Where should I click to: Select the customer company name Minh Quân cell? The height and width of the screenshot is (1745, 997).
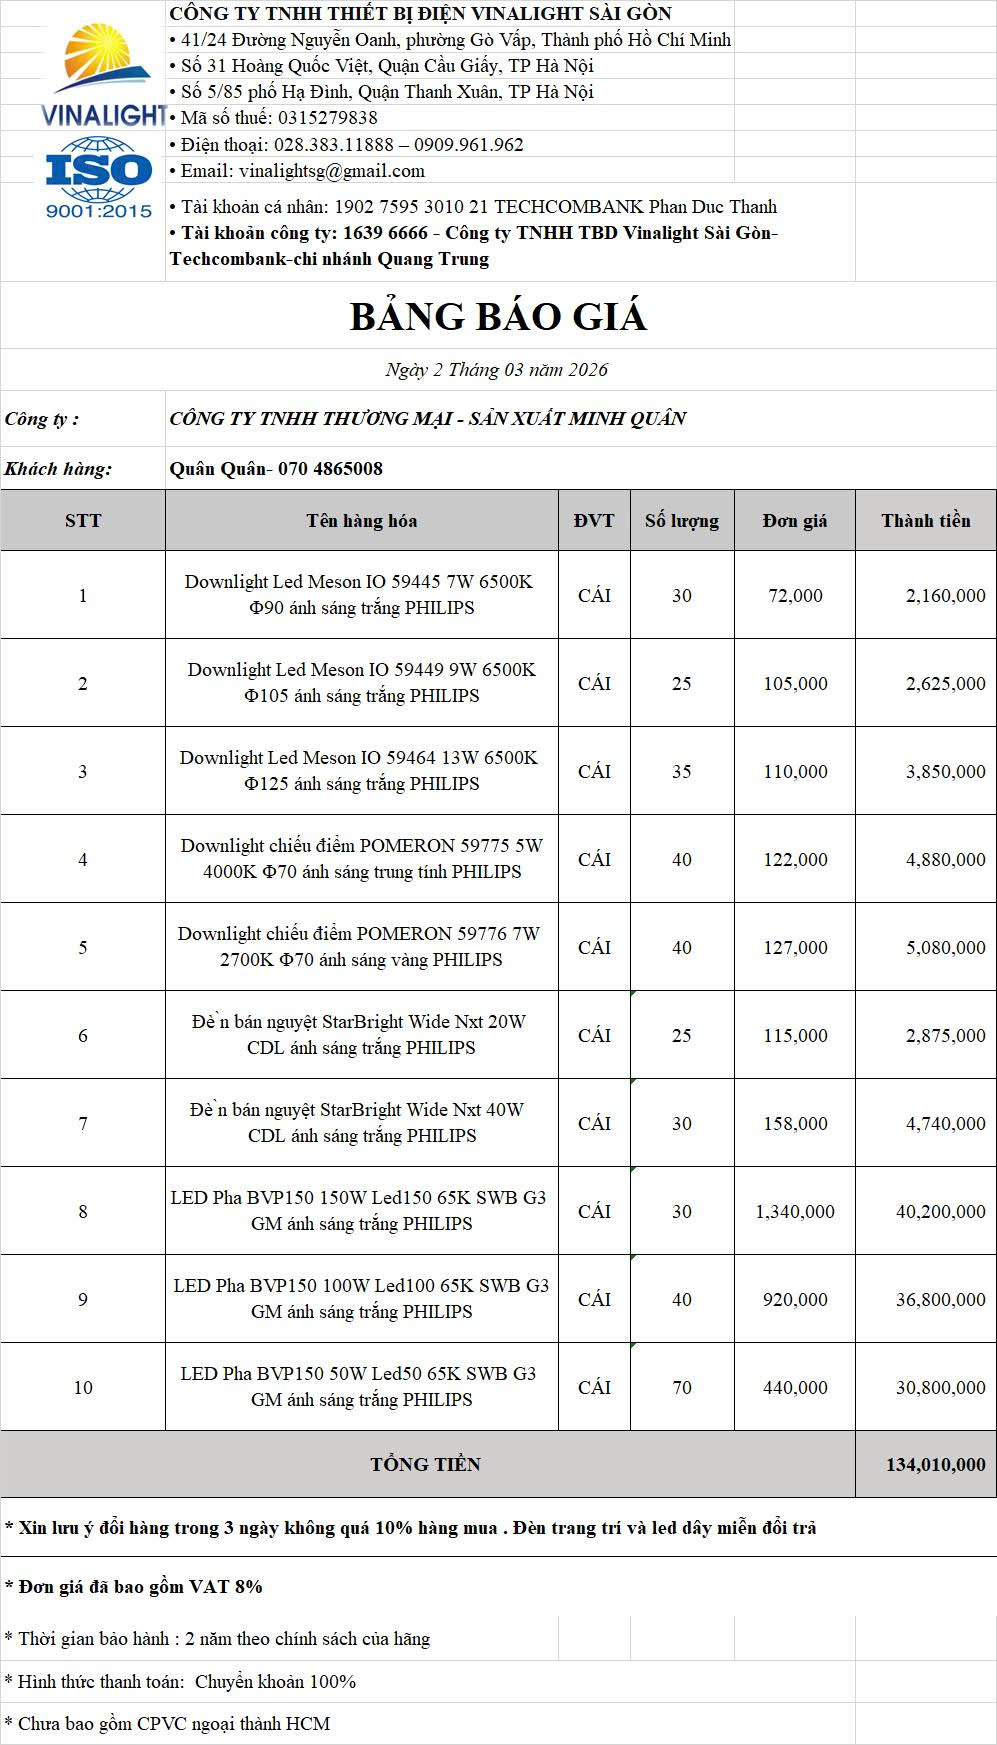point(580,419)
